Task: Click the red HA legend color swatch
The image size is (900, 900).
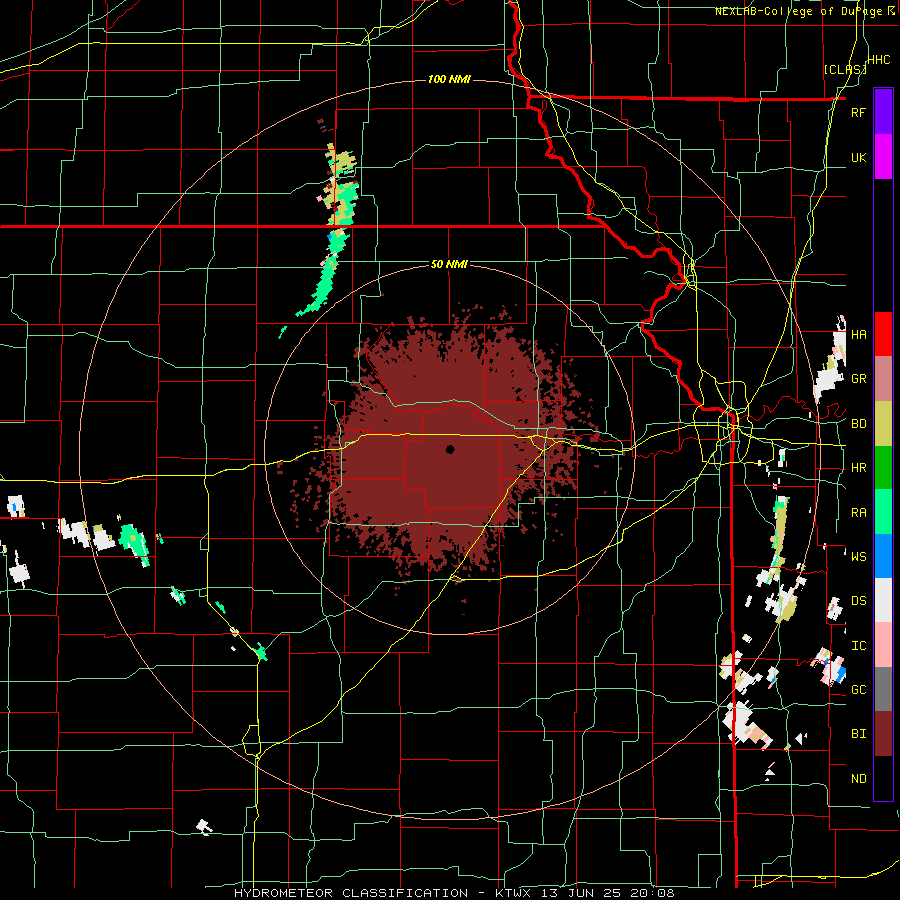Action: click(x=883, y=334)
